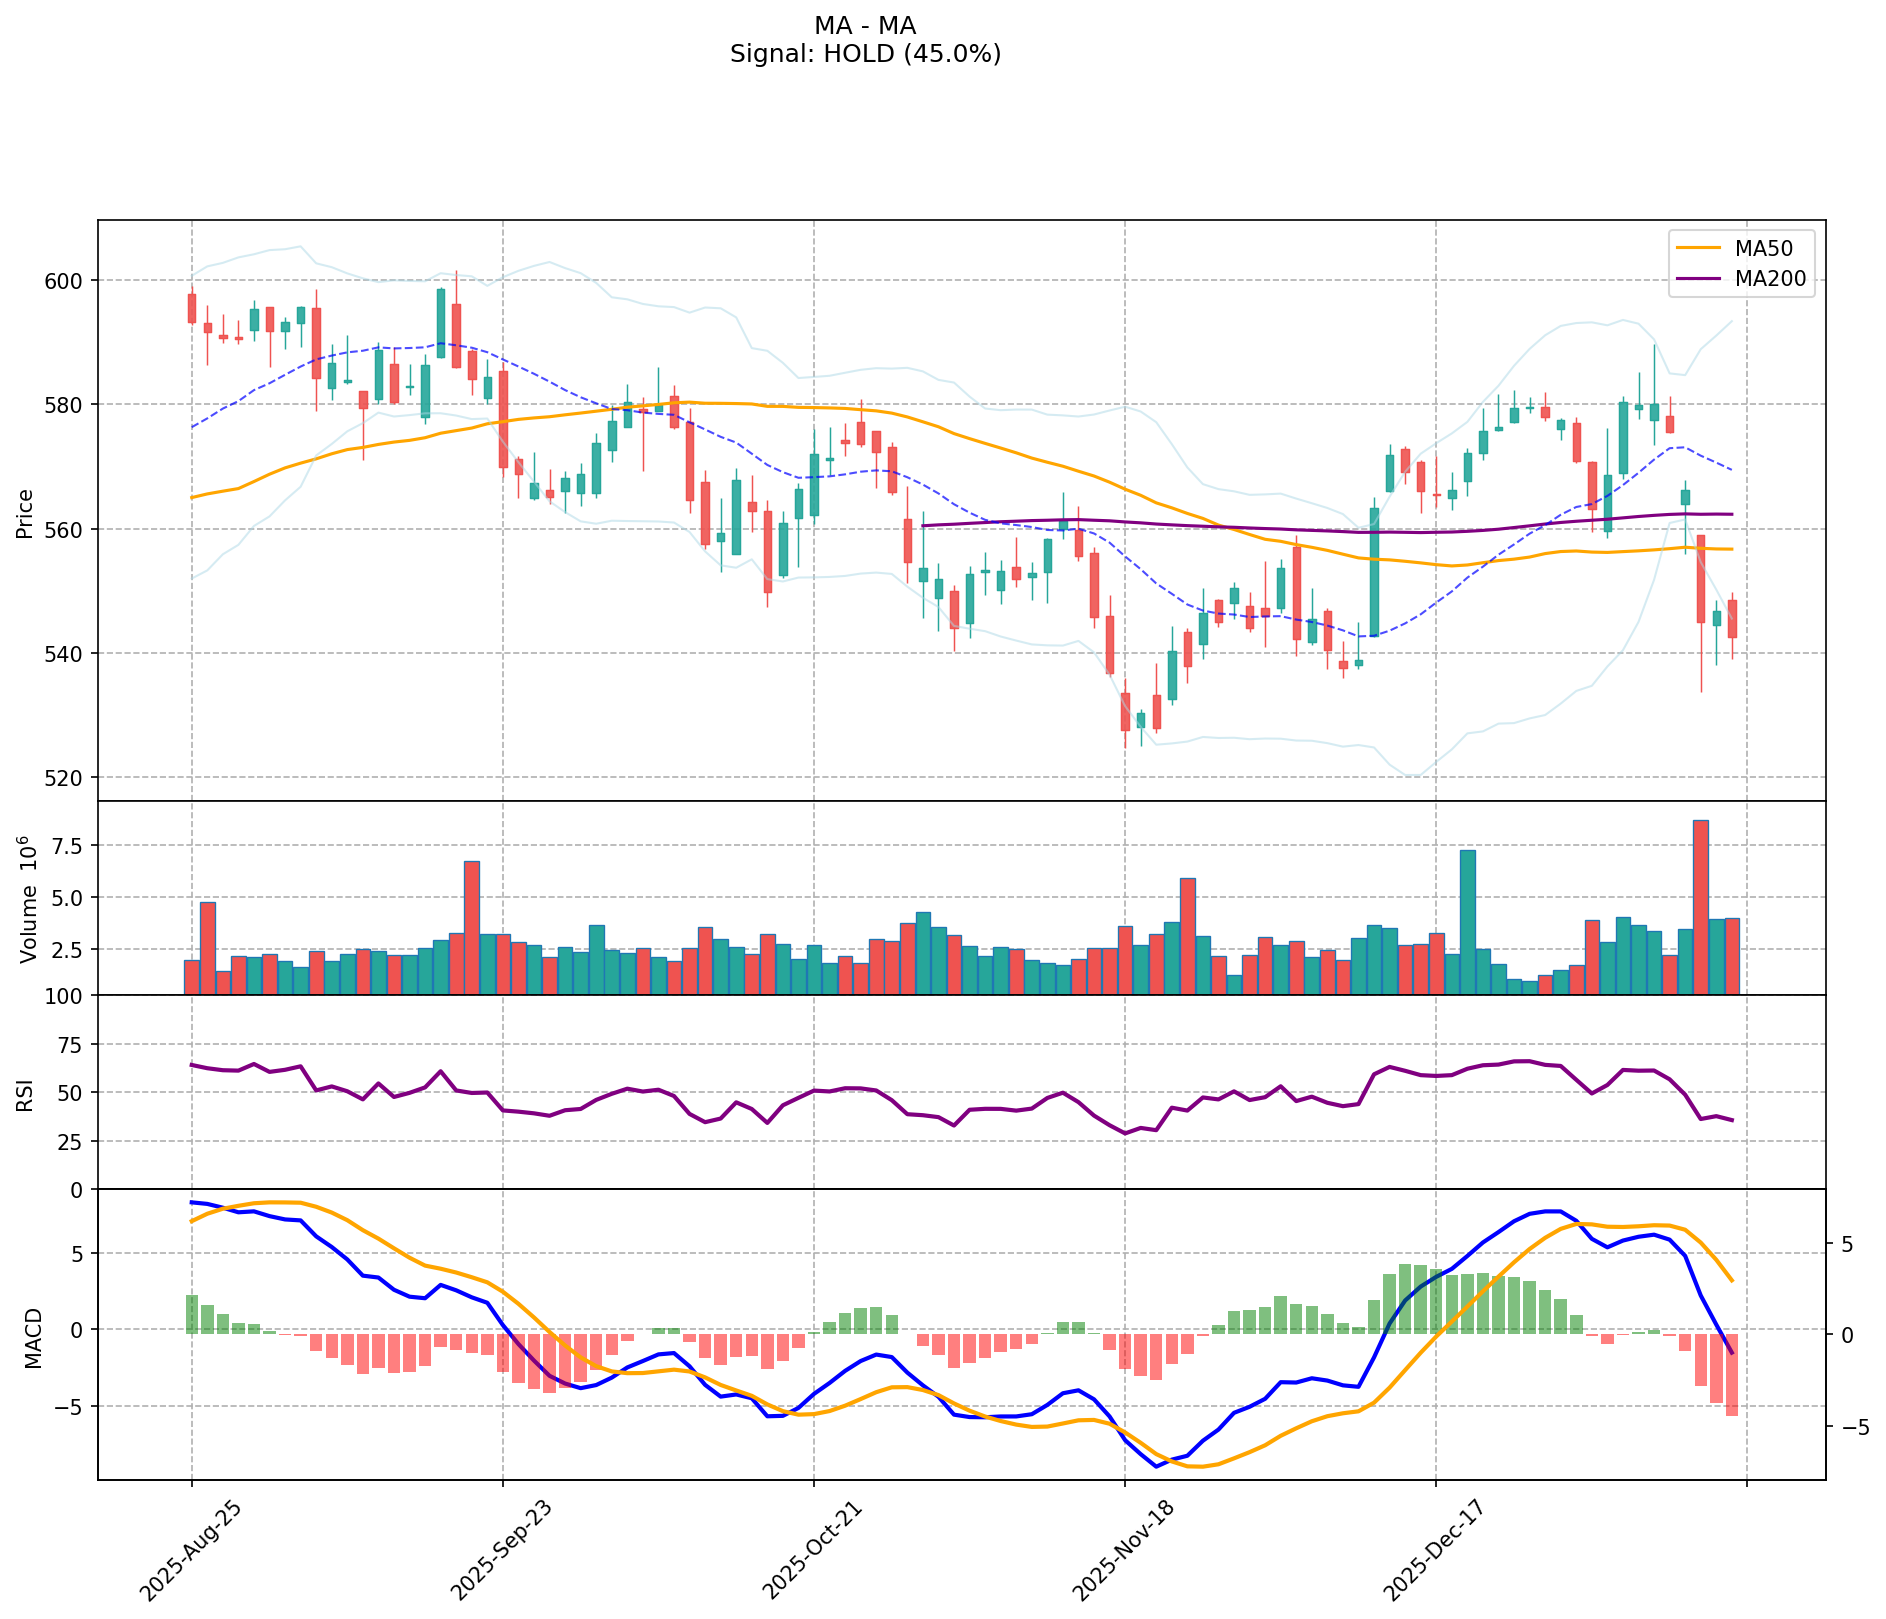Click the 600 tick on Price axis
1886x1619 pixels.
(x=63, y=280)
